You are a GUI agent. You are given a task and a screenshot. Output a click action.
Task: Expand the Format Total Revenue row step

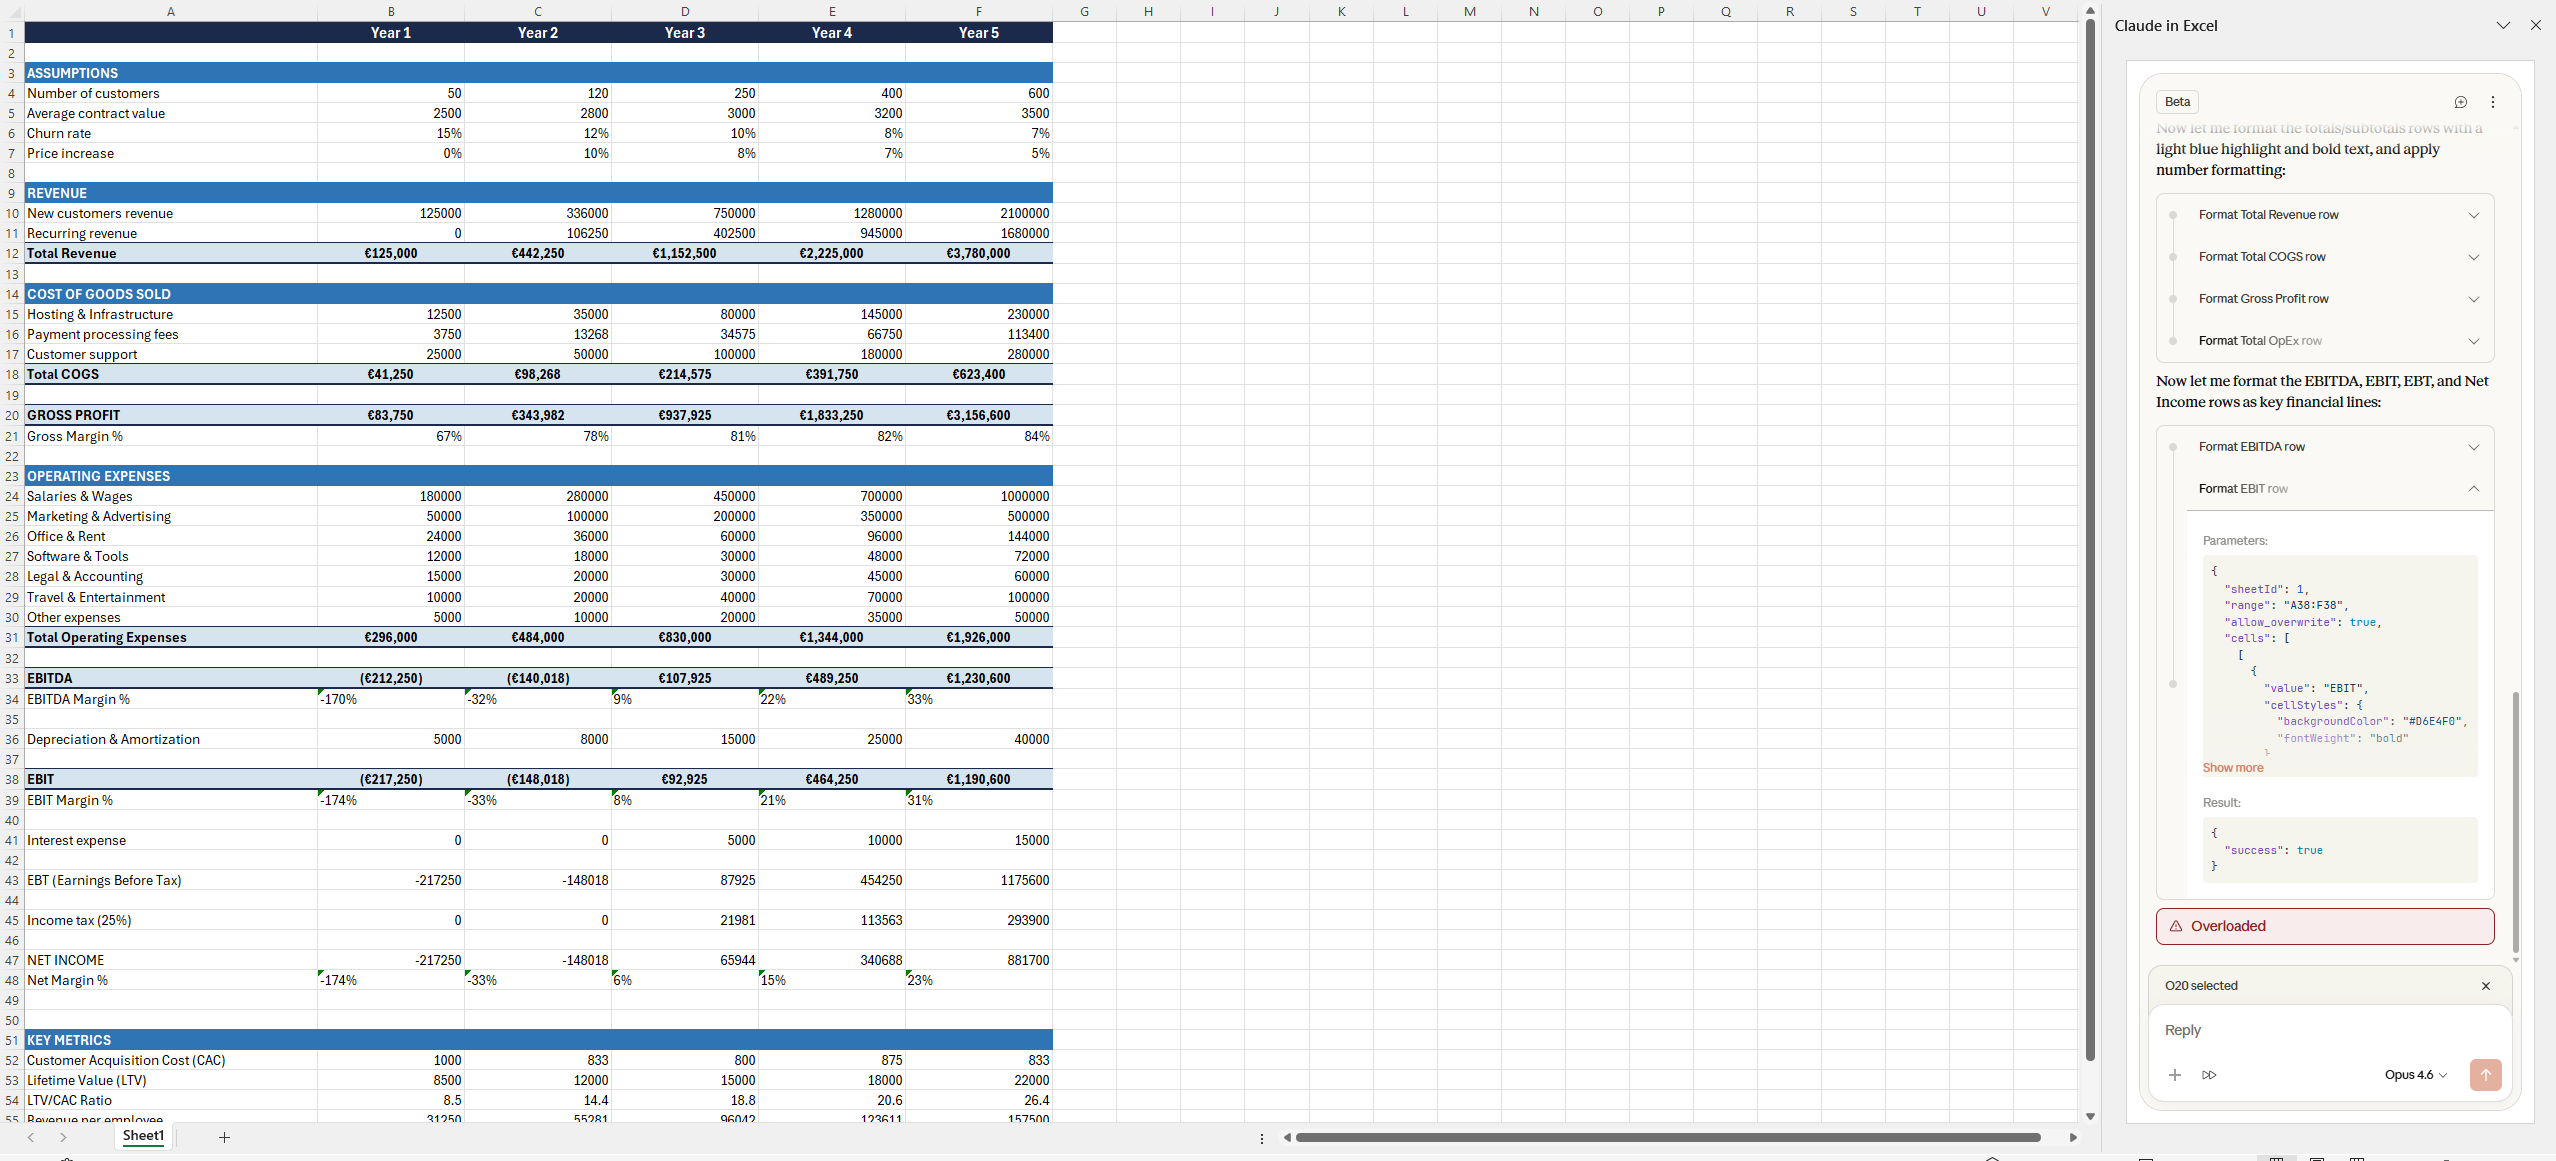coord(2473,214)
